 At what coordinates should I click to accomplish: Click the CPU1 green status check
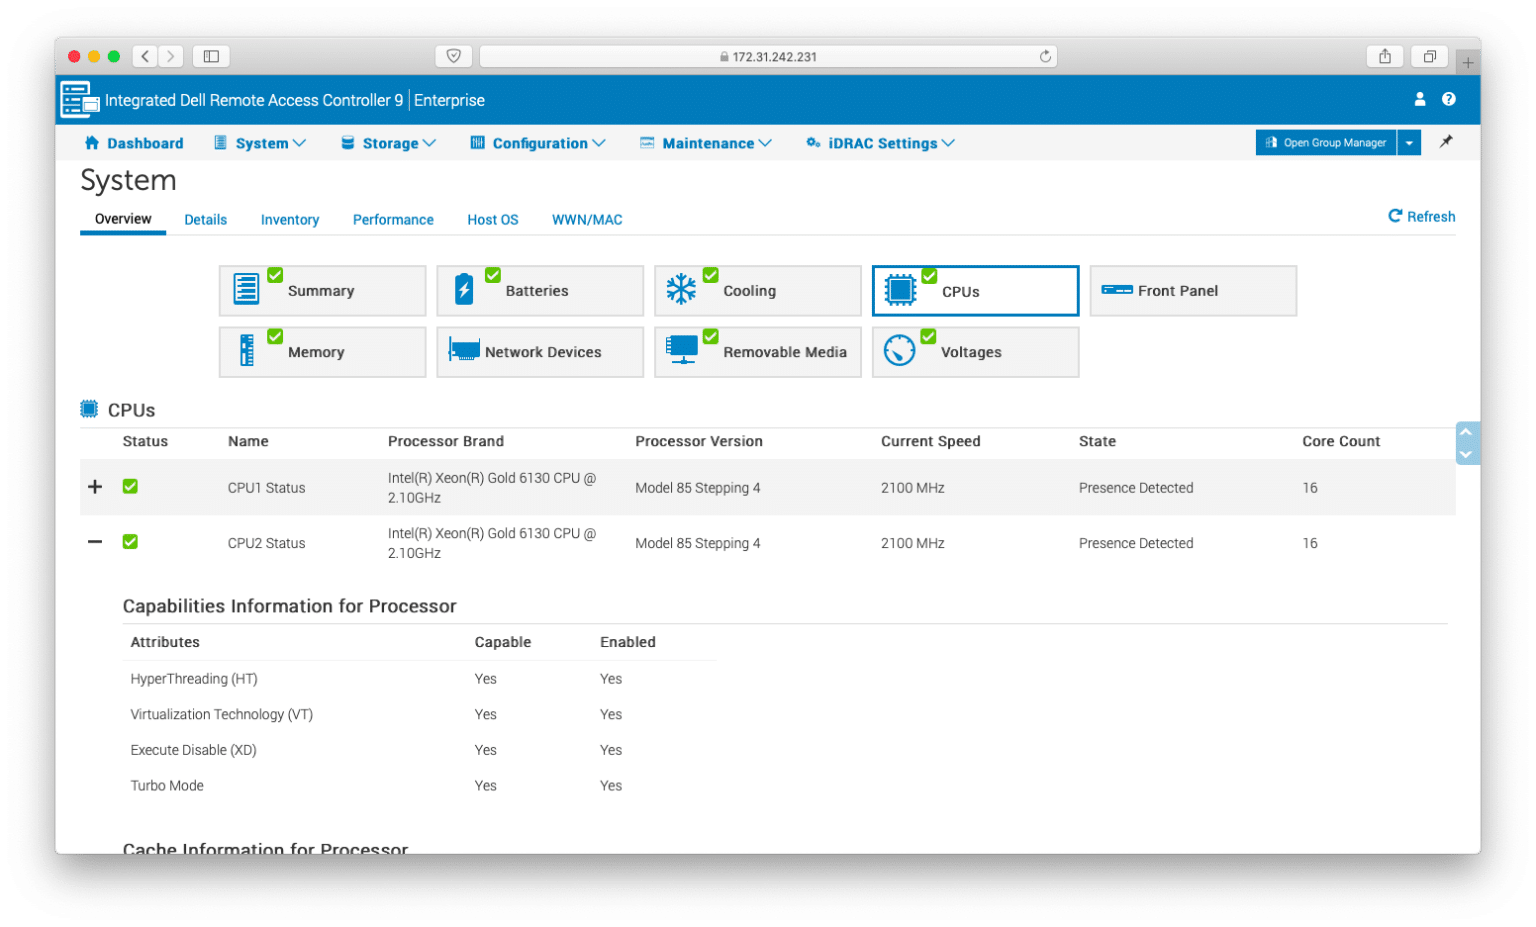point(130,486)
